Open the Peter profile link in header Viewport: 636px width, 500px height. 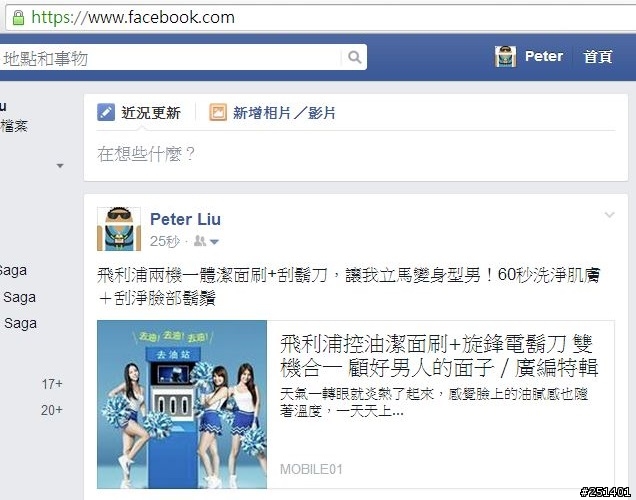click(544, 56)
